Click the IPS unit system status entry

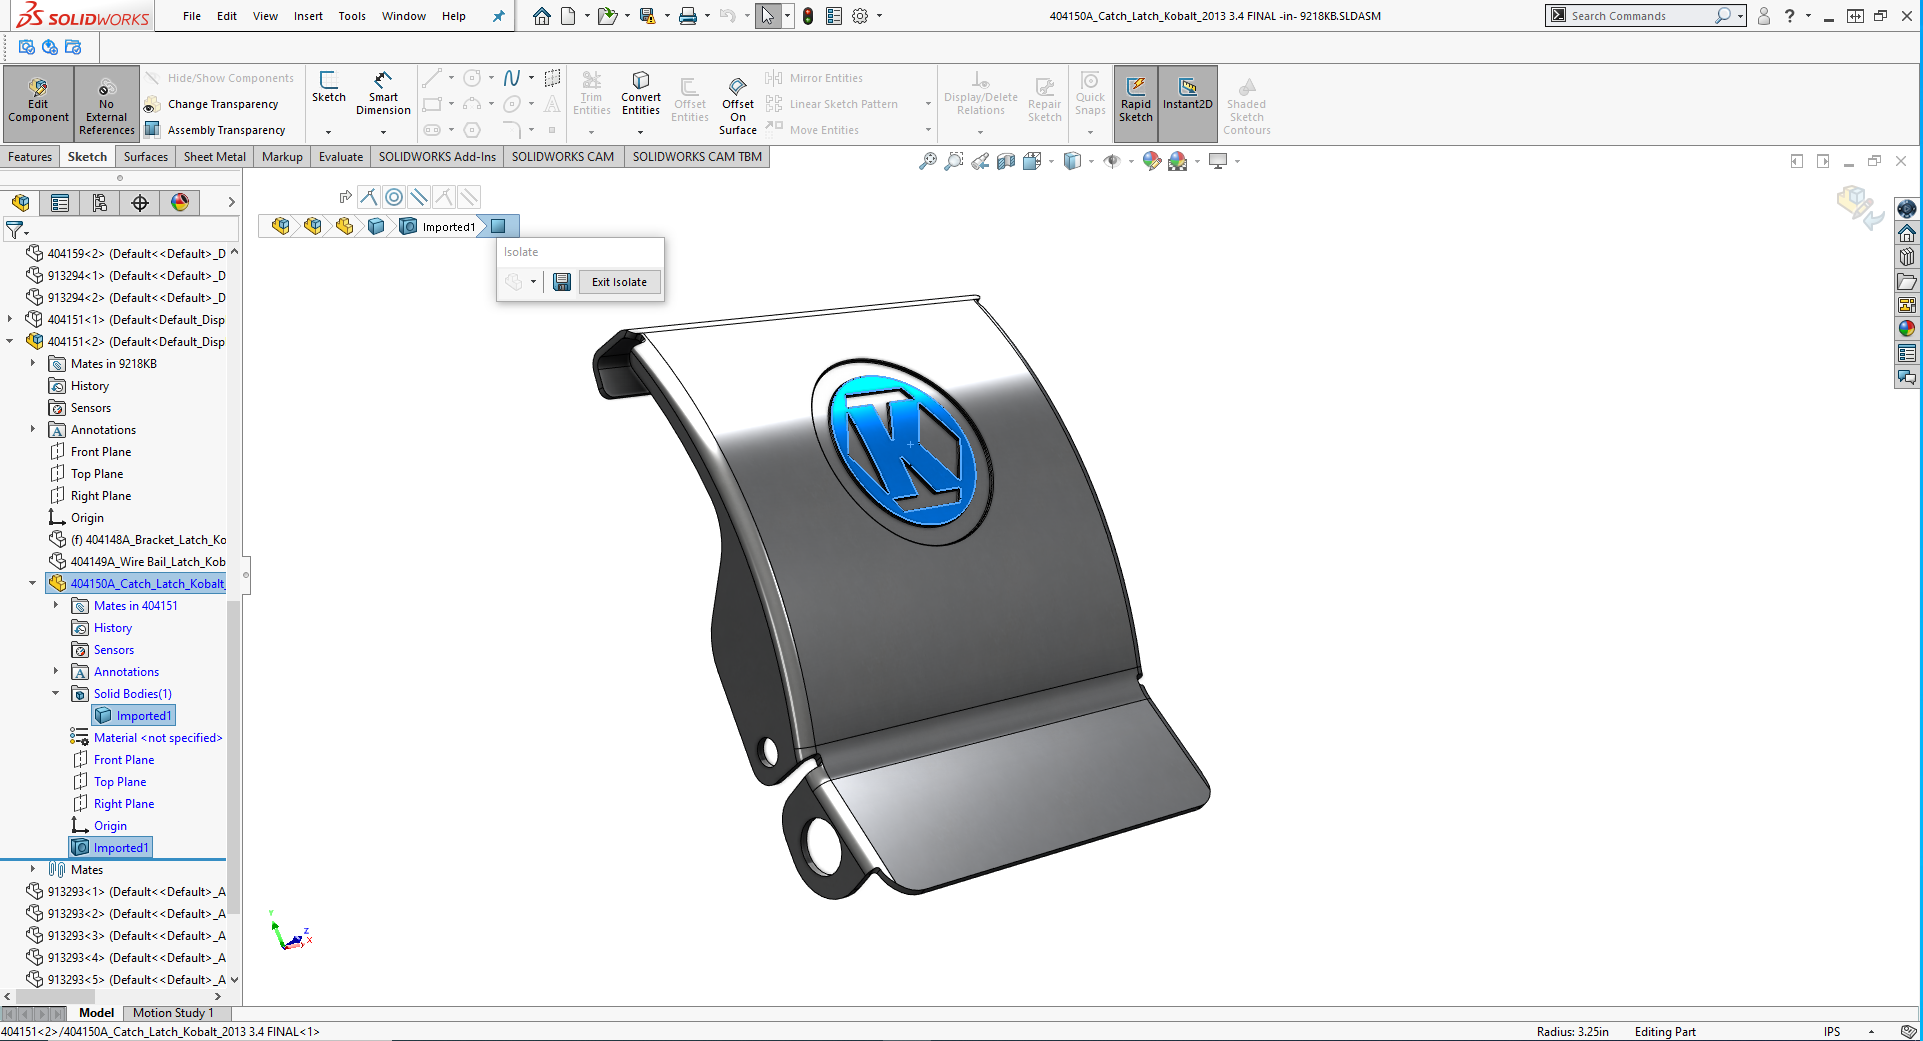tap(1832, 1032)
